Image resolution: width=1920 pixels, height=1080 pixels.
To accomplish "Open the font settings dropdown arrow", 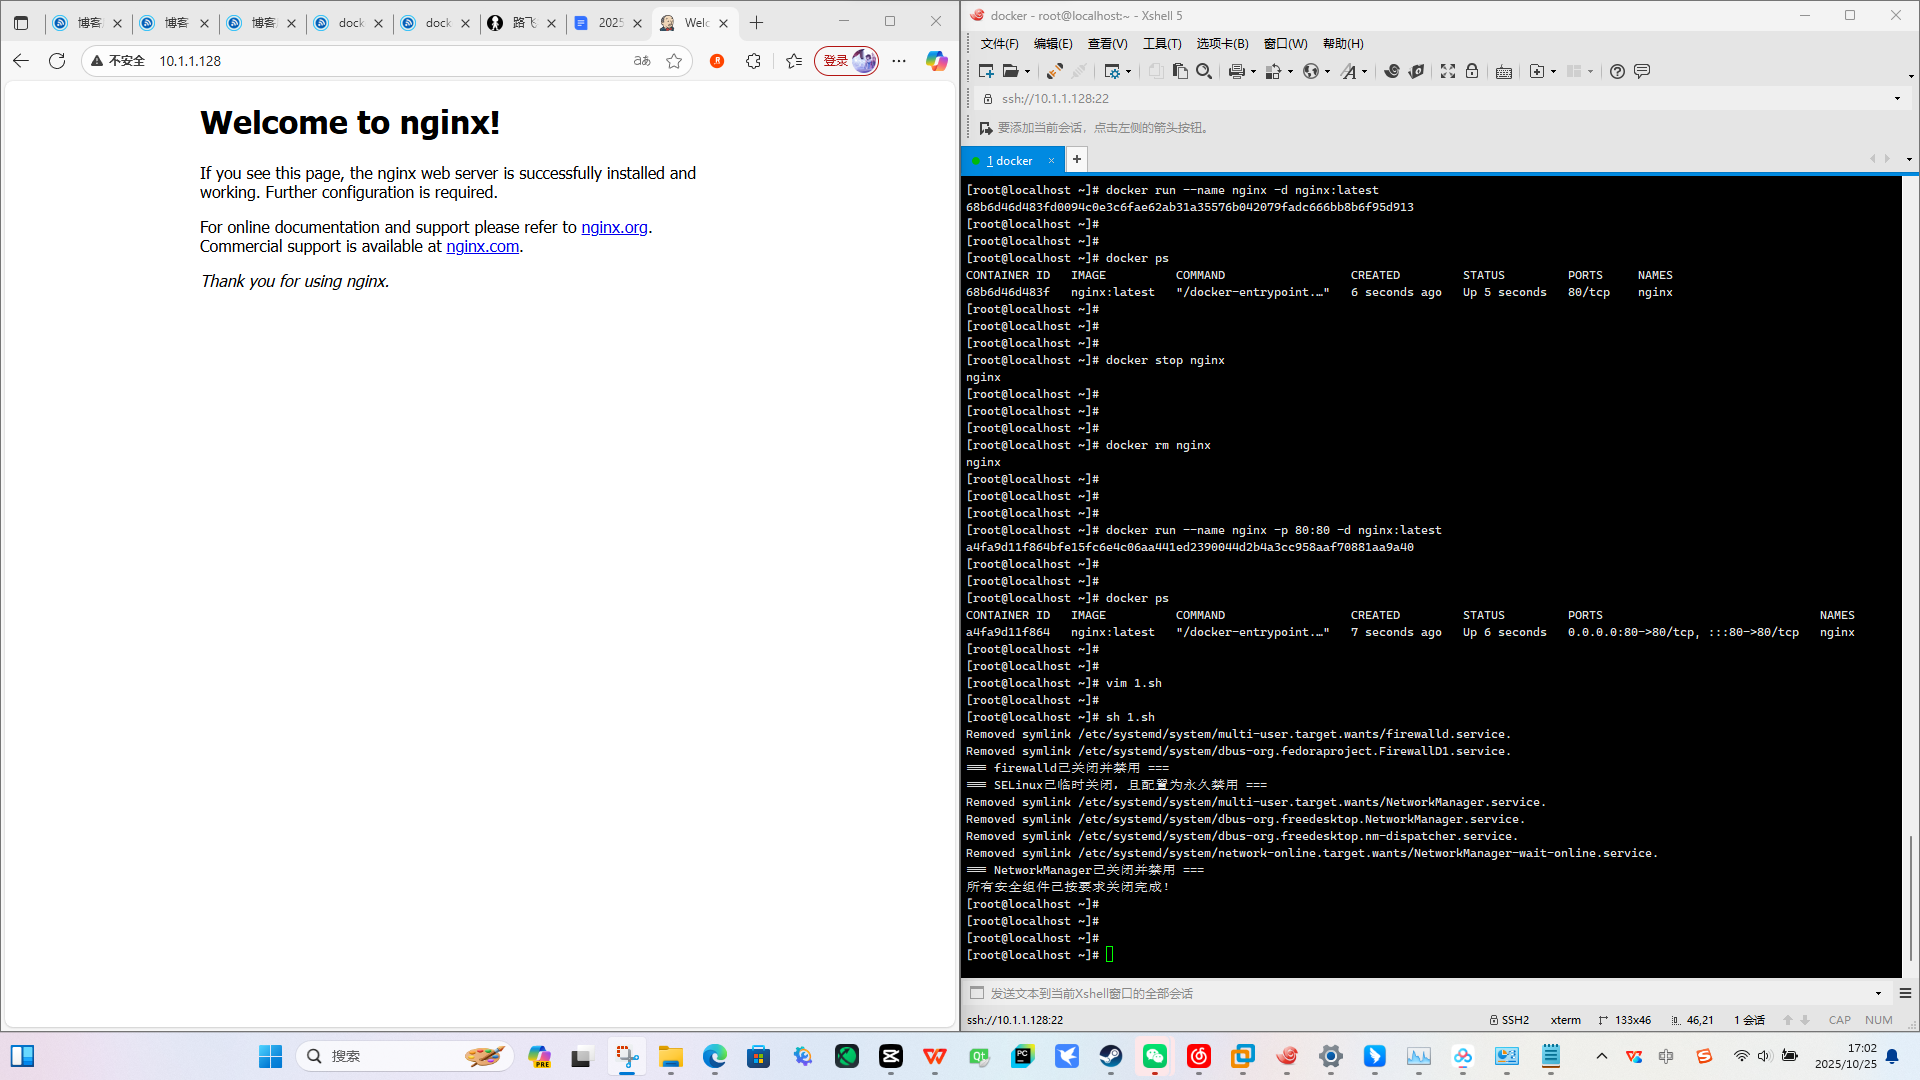I will 1365,71.
